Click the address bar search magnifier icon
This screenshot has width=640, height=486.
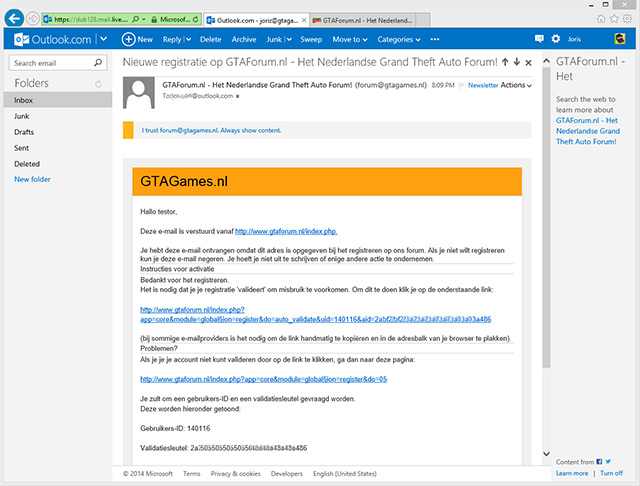pyautogui.click(x=136, y=19)
